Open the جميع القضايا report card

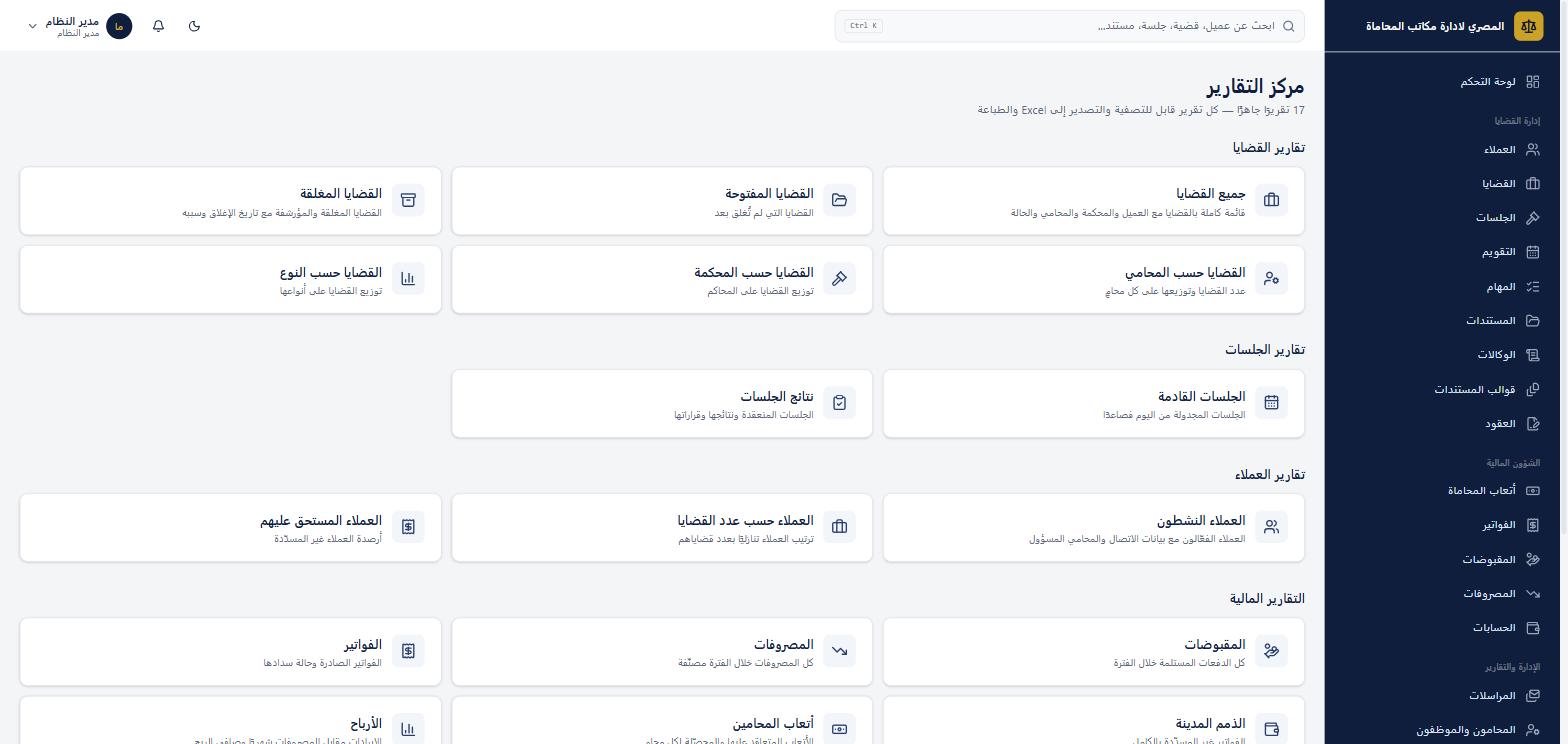coord(1094,201)
